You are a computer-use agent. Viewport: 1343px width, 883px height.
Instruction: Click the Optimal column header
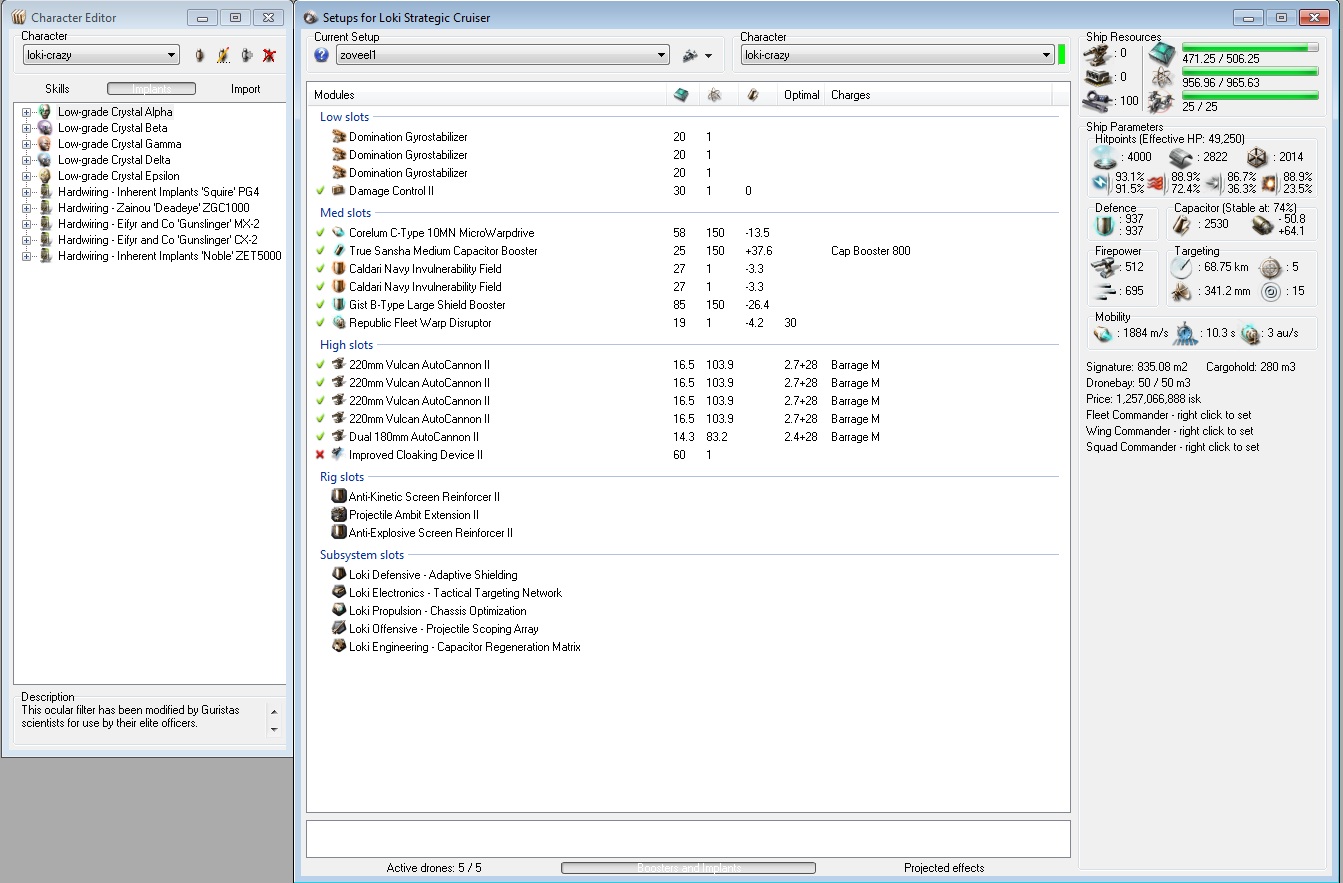click(x=802, y=95)
